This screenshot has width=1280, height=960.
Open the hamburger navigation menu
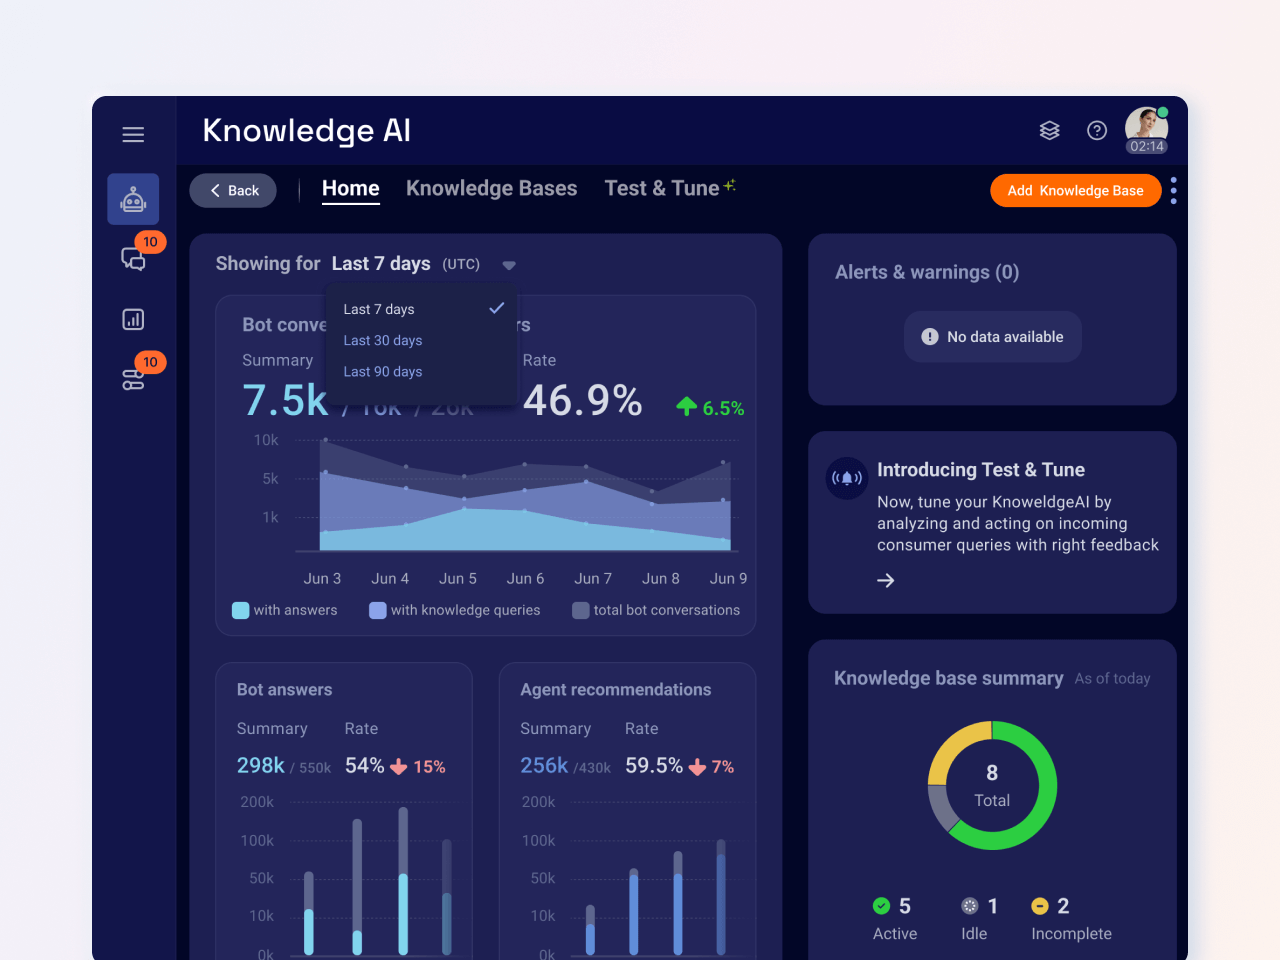click(x=133, y=134)
